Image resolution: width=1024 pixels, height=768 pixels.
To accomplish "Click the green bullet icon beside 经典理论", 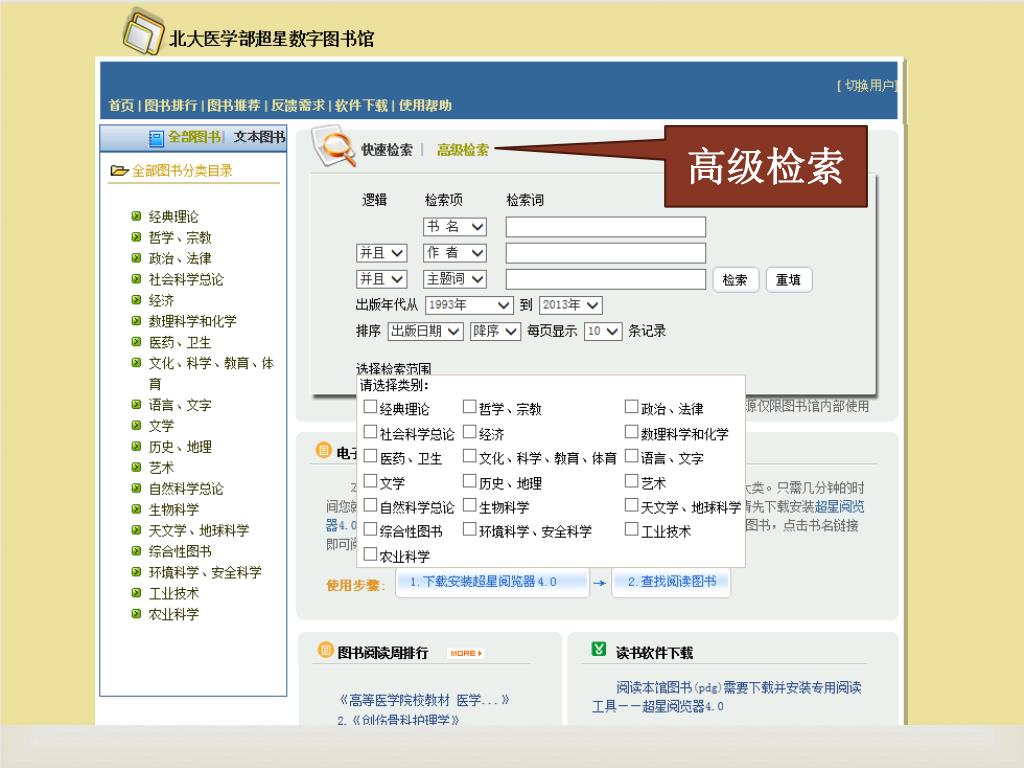I will click(136, 216).
